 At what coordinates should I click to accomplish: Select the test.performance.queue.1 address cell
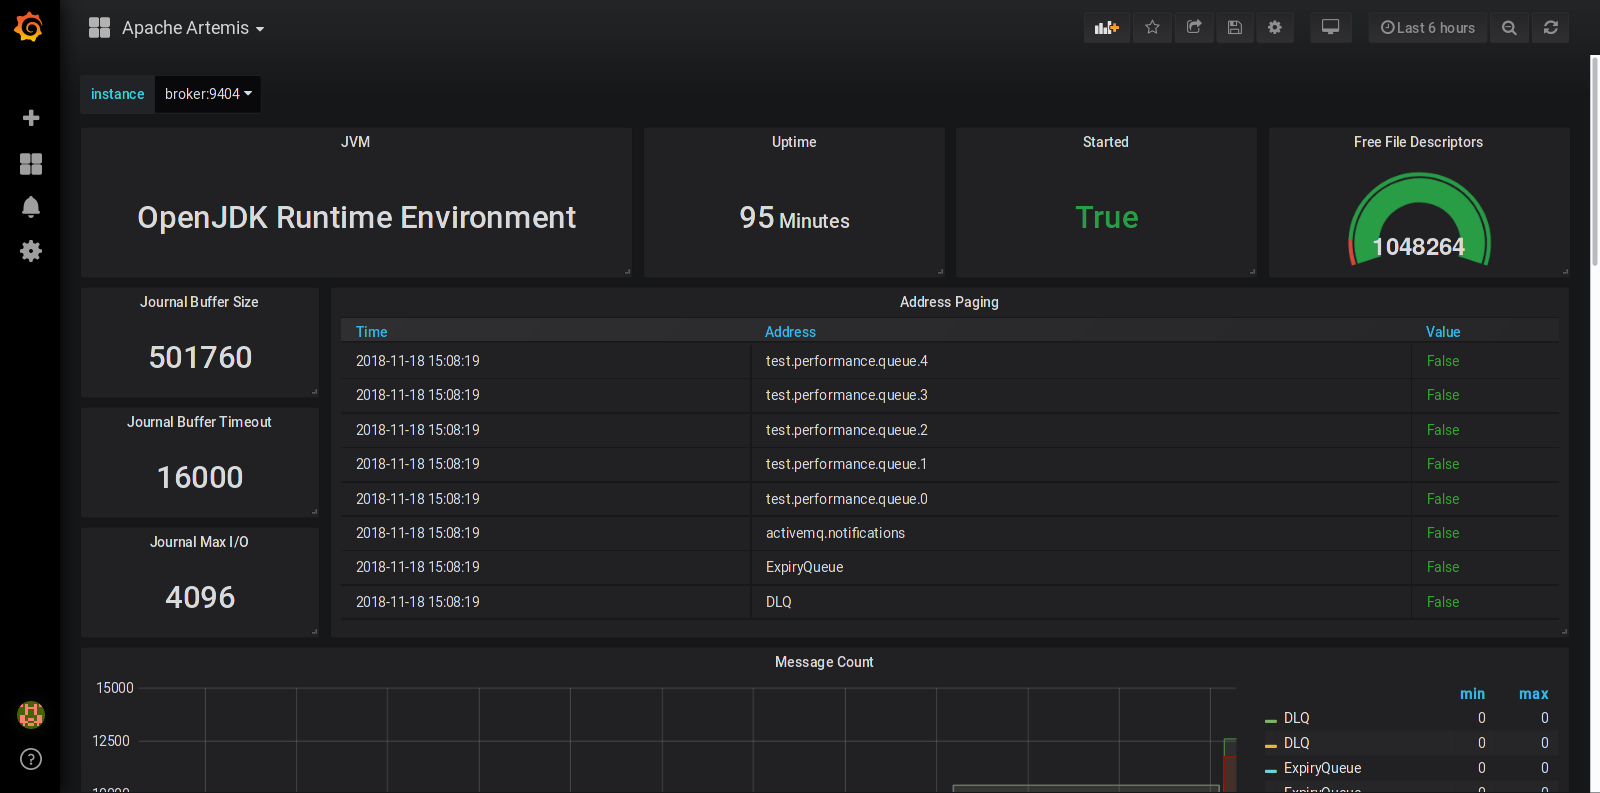[847, 464]
